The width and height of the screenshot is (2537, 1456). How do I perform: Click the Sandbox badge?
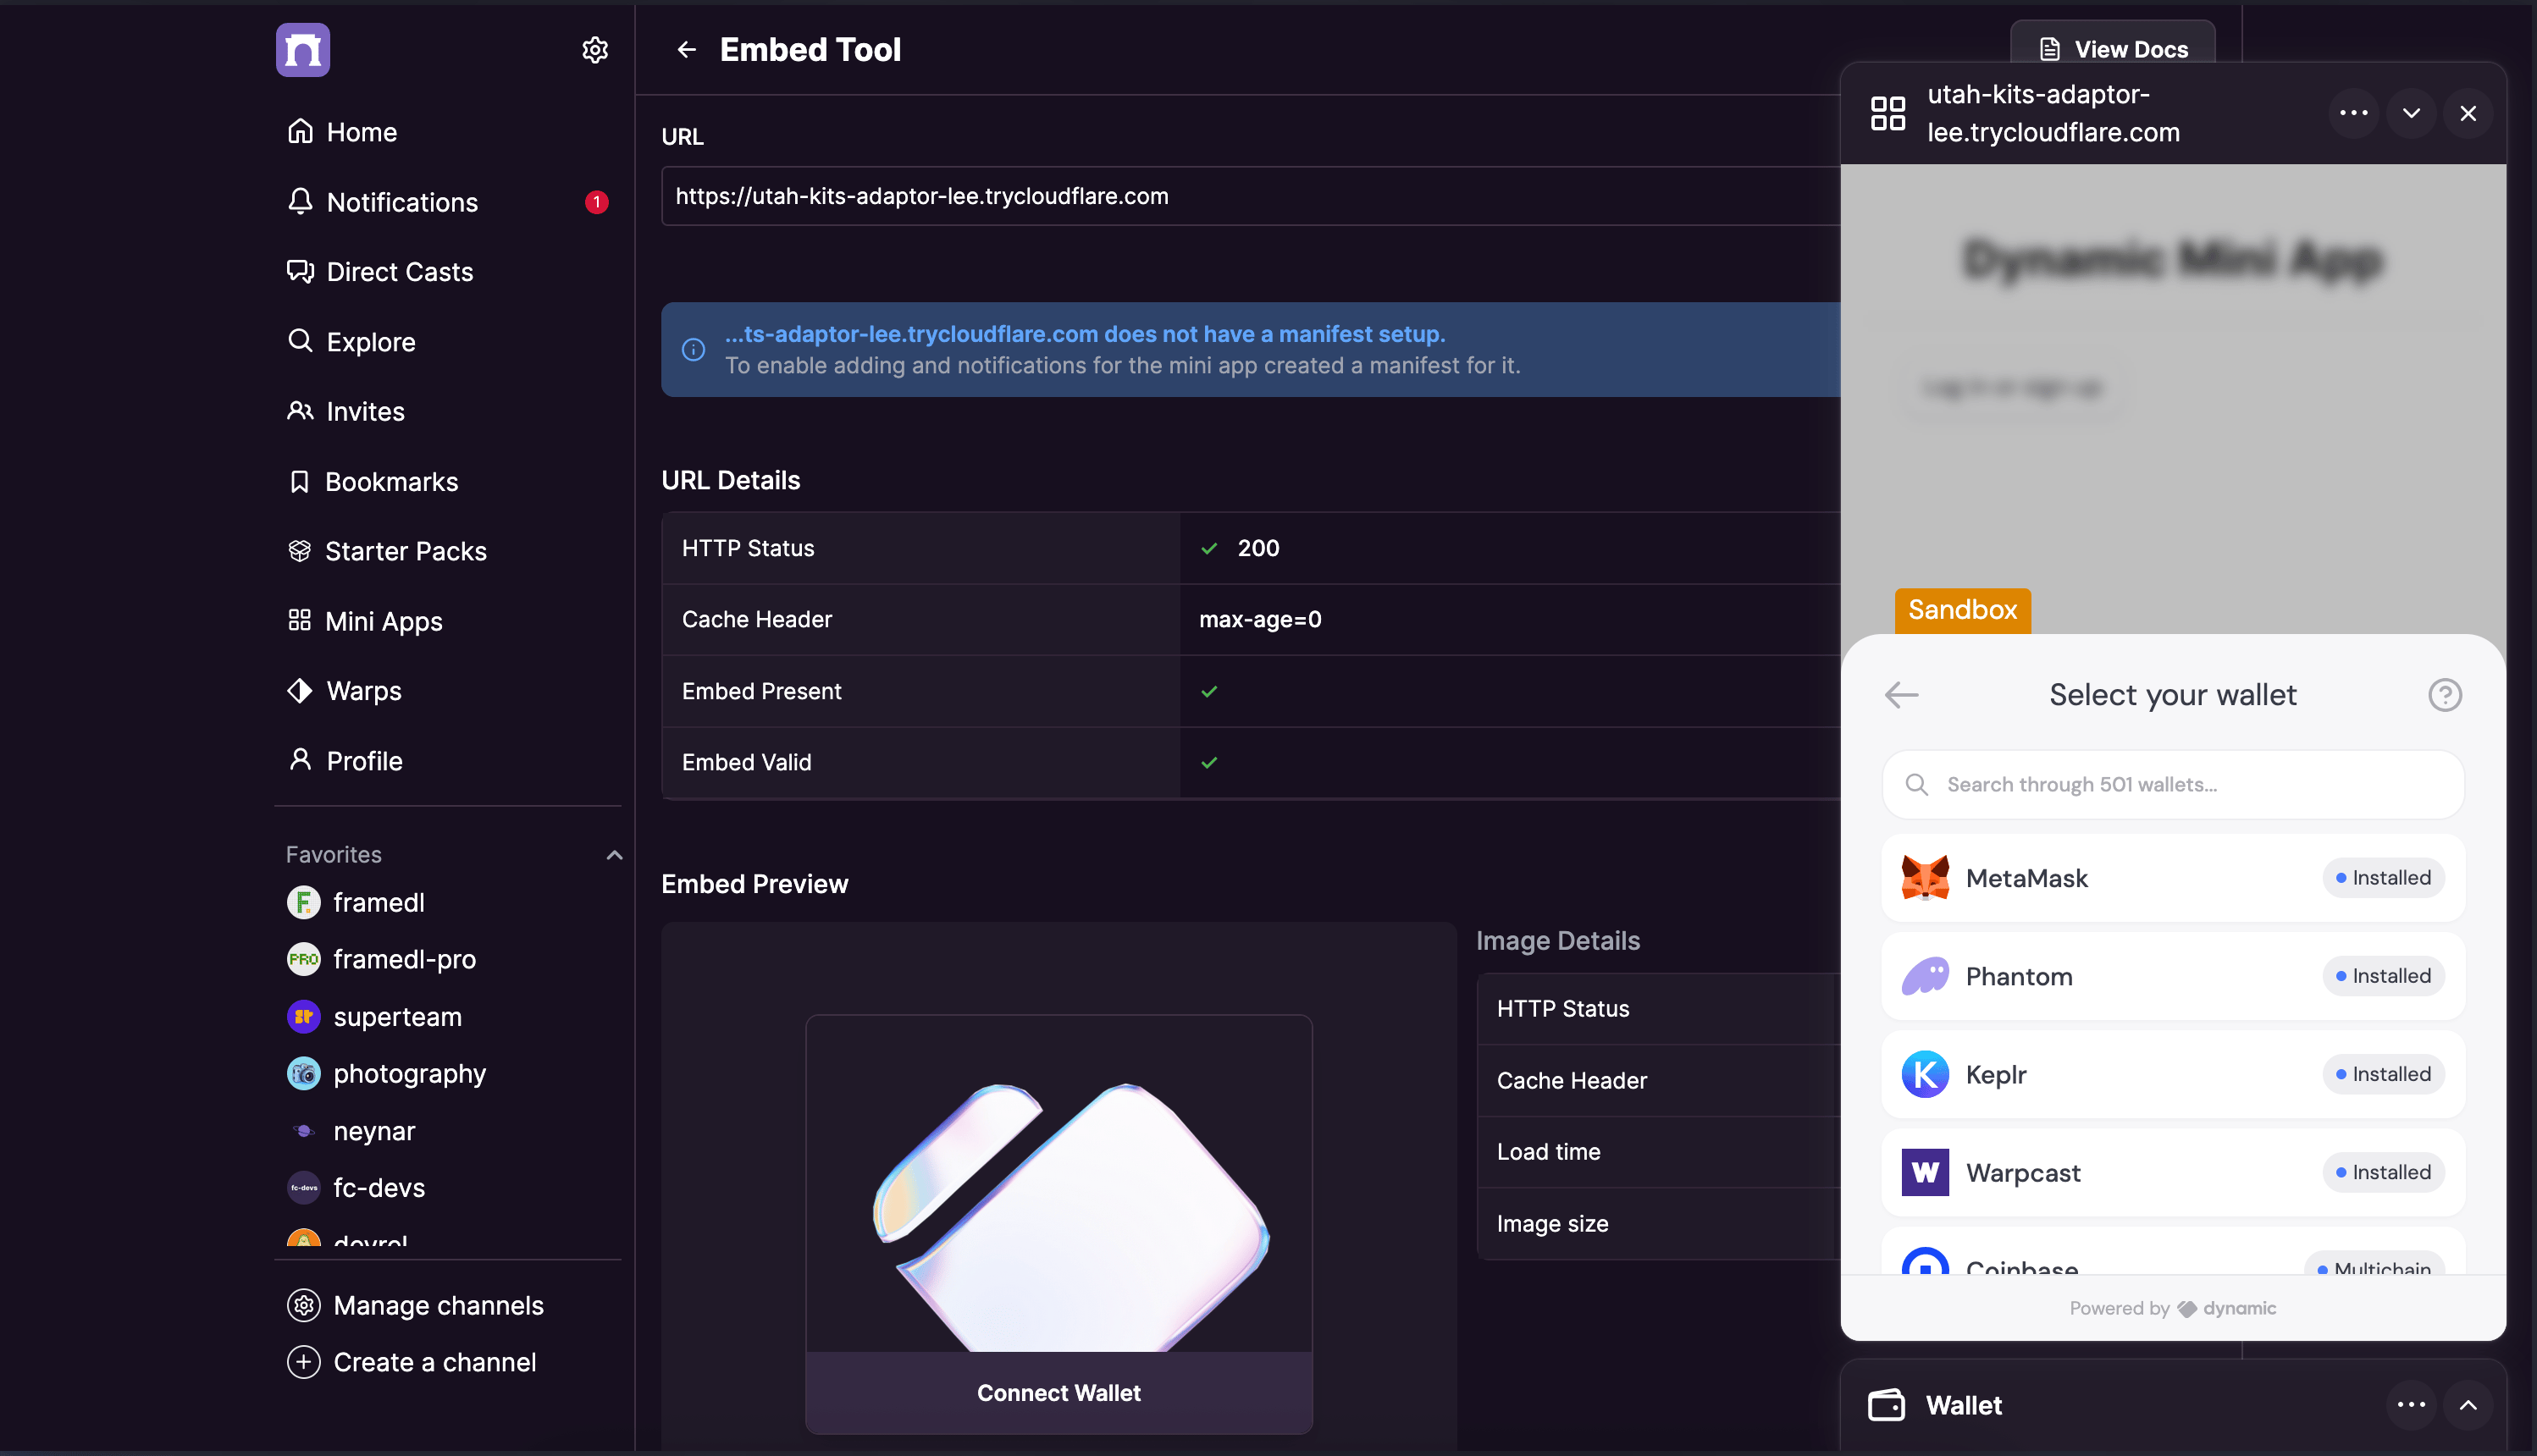(1962, 610)
